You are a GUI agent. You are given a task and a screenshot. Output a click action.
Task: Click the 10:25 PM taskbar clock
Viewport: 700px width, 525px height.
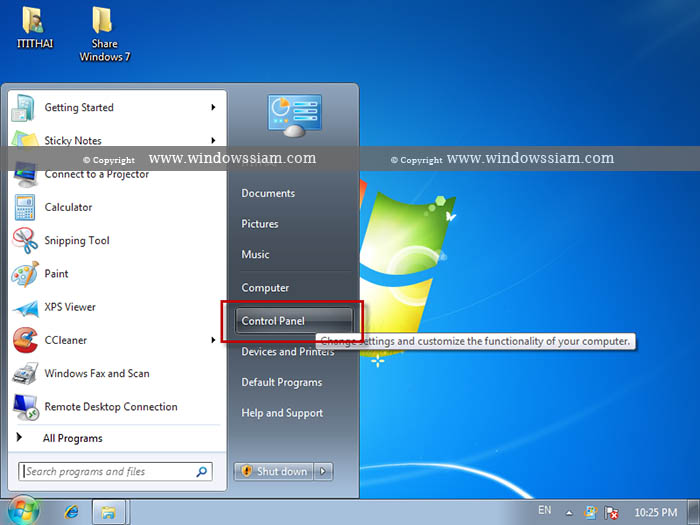(x=655, y=512)
